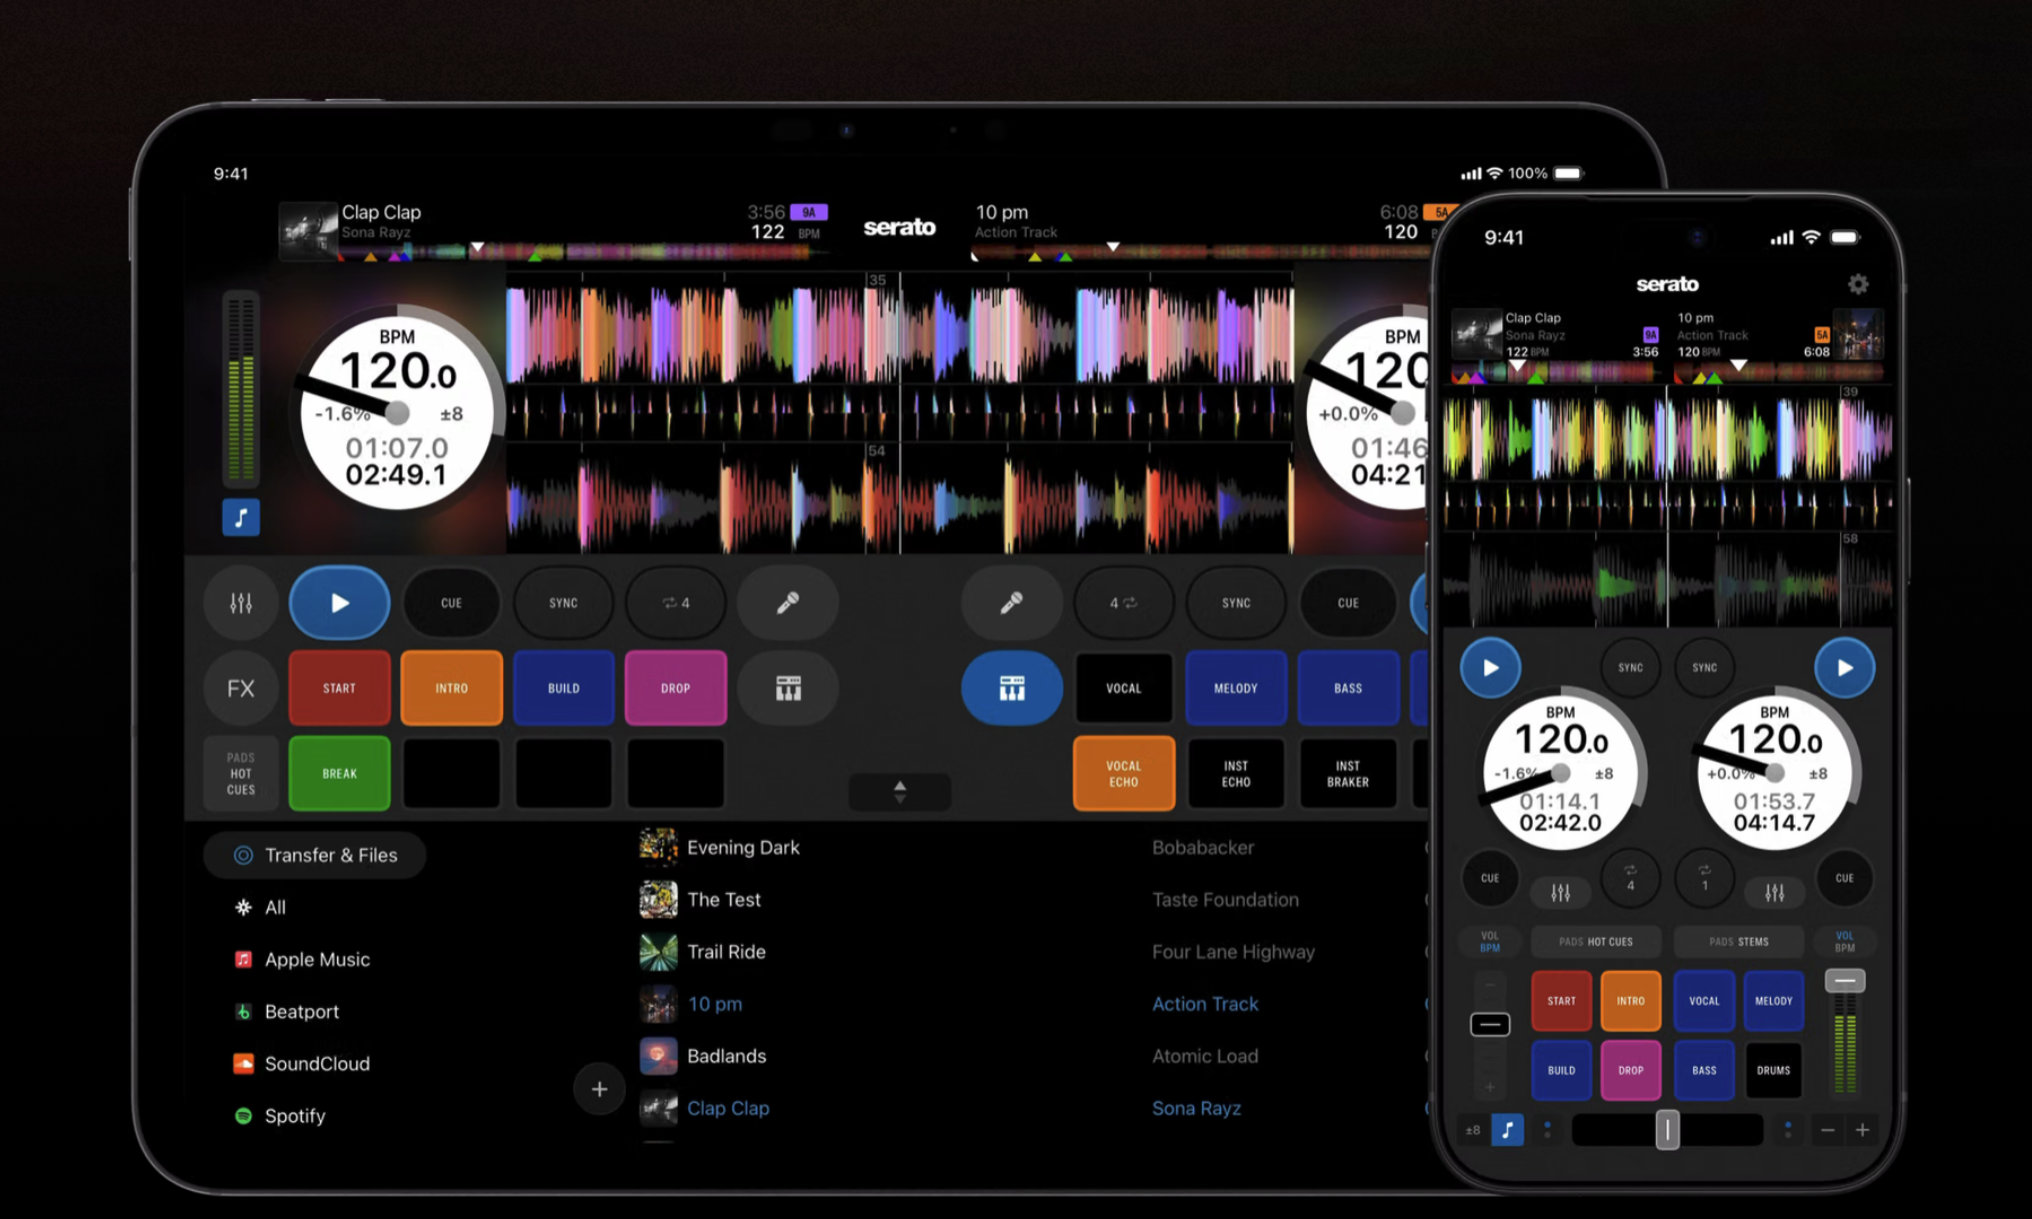The width and height of the screenshot is (2032, 1219).
Task: Open mixer EQ panel on iPad left deck
Action: click(241, 603)
